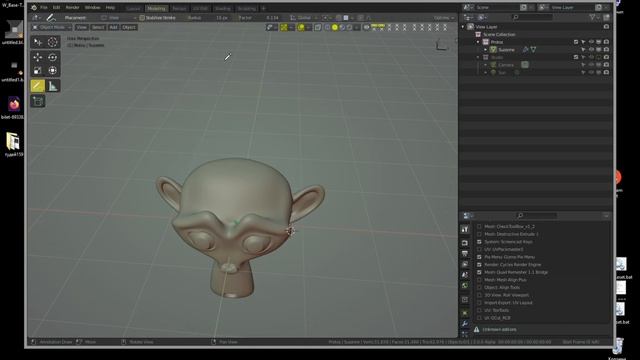Click the wireframe shading sphere

point(327,27)
